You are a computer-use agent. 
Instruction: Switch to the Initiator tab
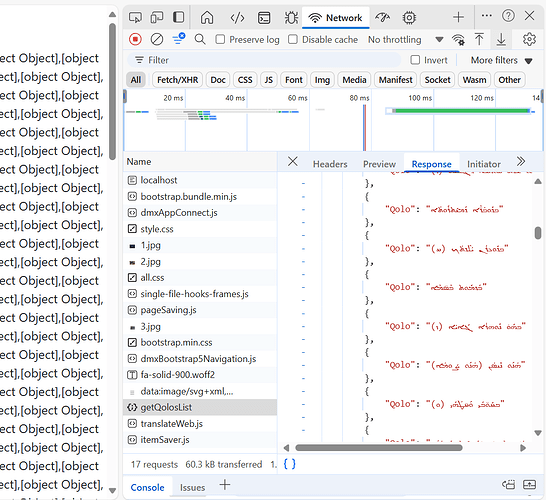[484, 164]
